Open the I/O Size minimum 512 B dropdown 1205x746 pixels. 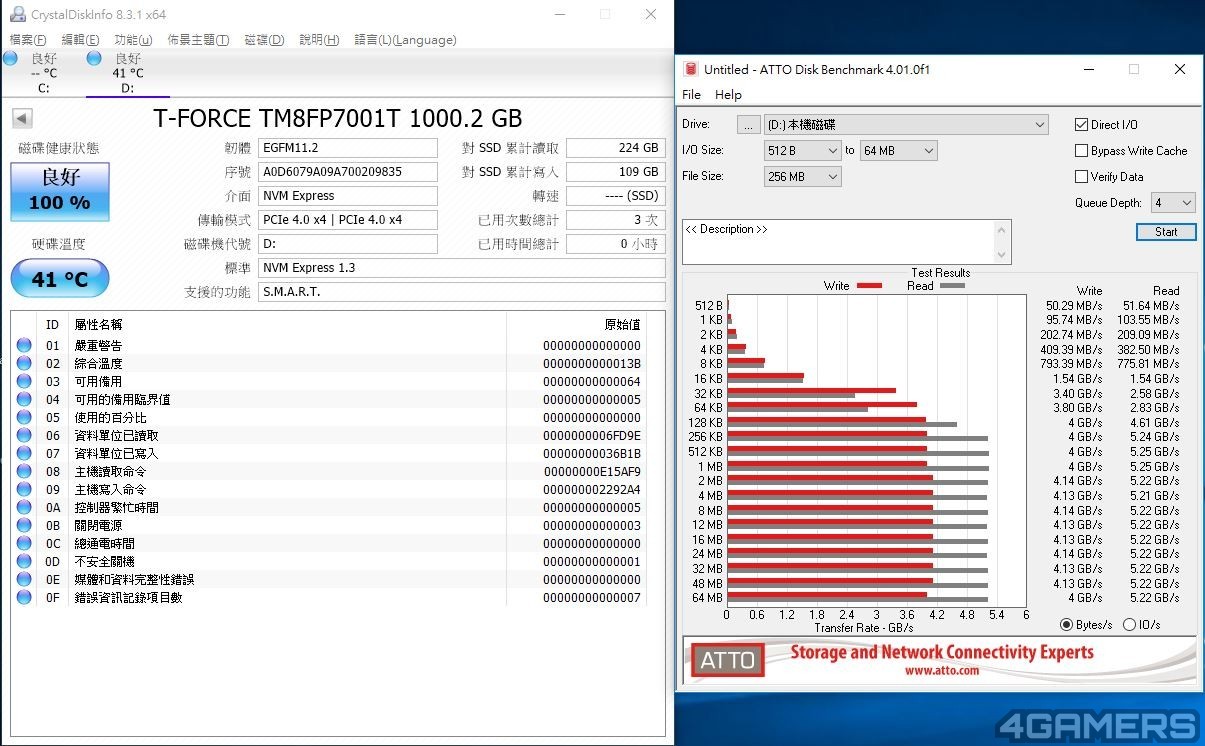point(803,151)
